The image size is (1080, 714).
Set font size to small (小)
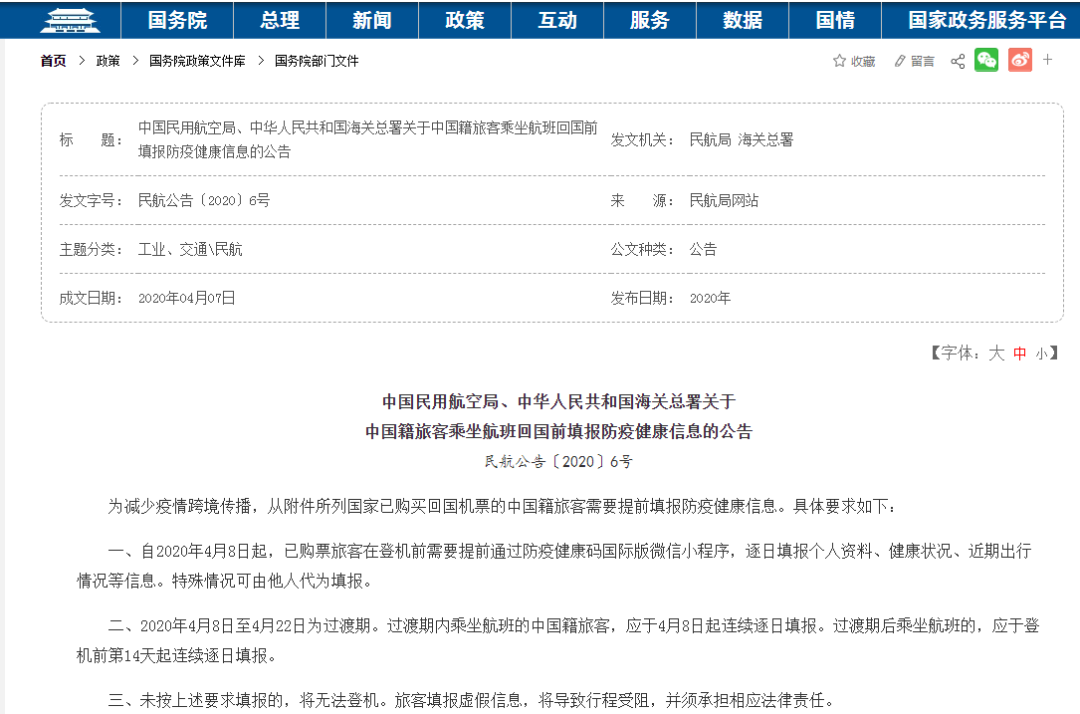(x=1041, y=353)
